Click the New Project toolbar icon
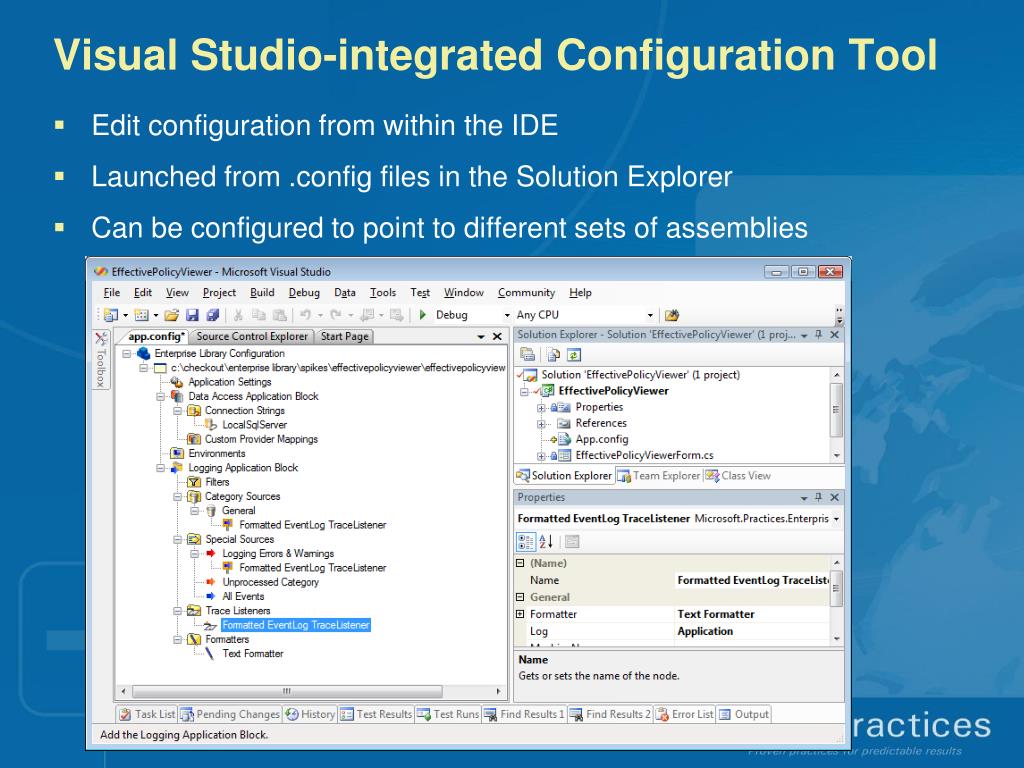The width and height of the screenshot is (1024, 768). tap(110, 315)
